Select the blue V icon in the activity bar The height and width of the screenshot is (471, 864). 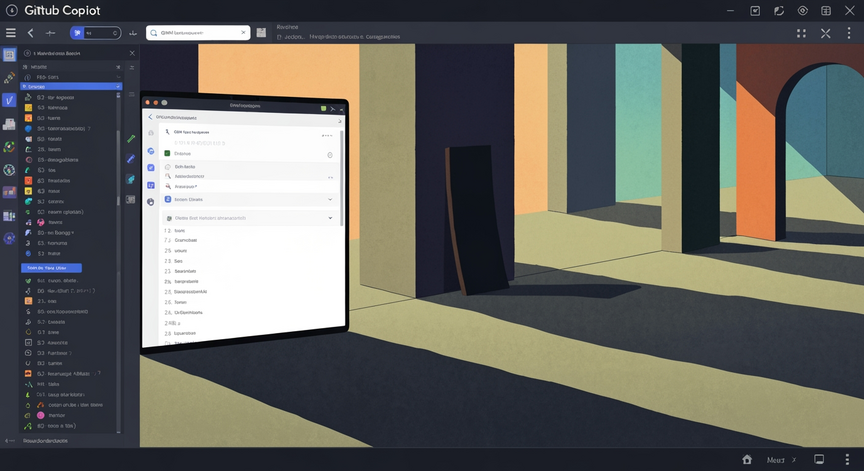point(9,100)
